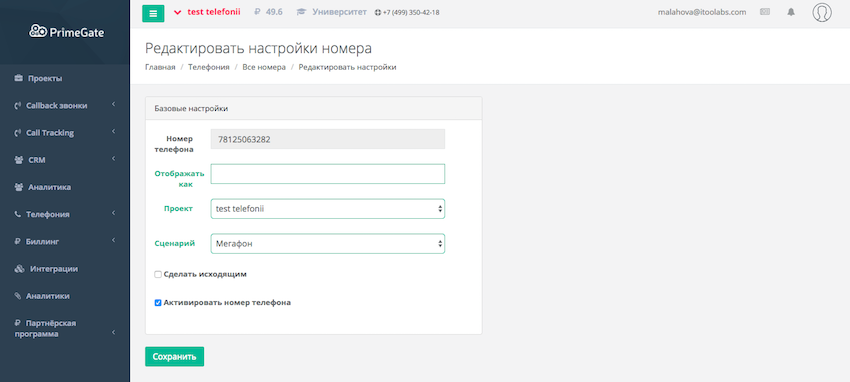Enable the Сделать исходящим checkbox

tap(158, 275)
